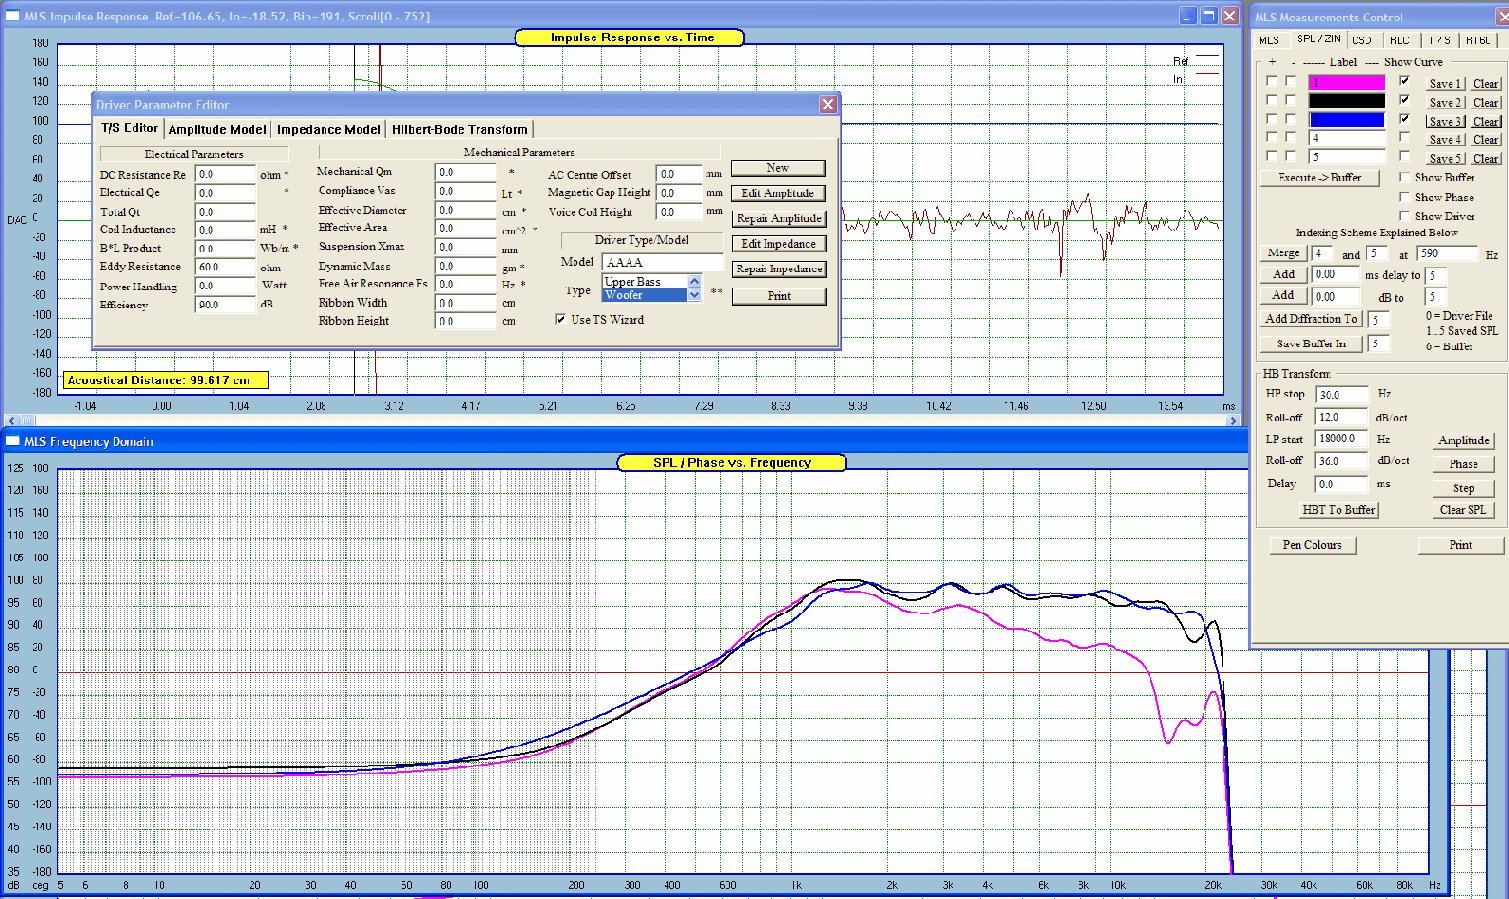Enable the Show Phase checkbox

(1405, 197)
